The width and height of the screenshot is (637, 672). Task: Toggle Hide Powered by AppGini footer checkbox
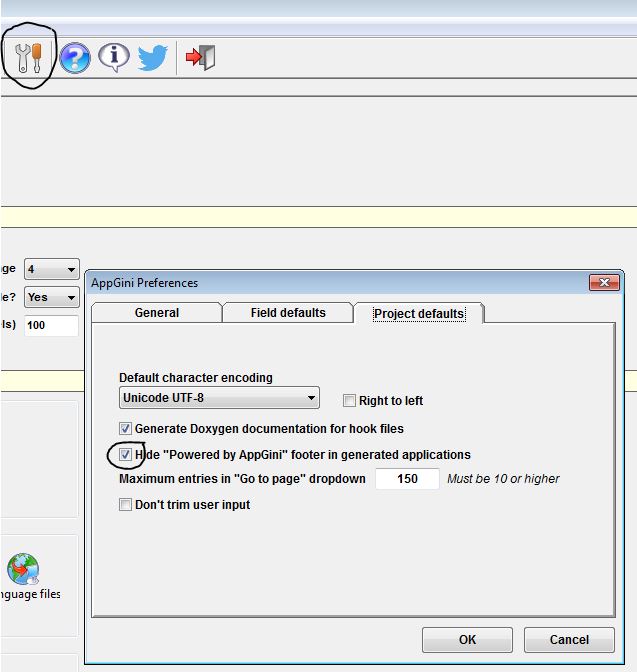(125, 454)
